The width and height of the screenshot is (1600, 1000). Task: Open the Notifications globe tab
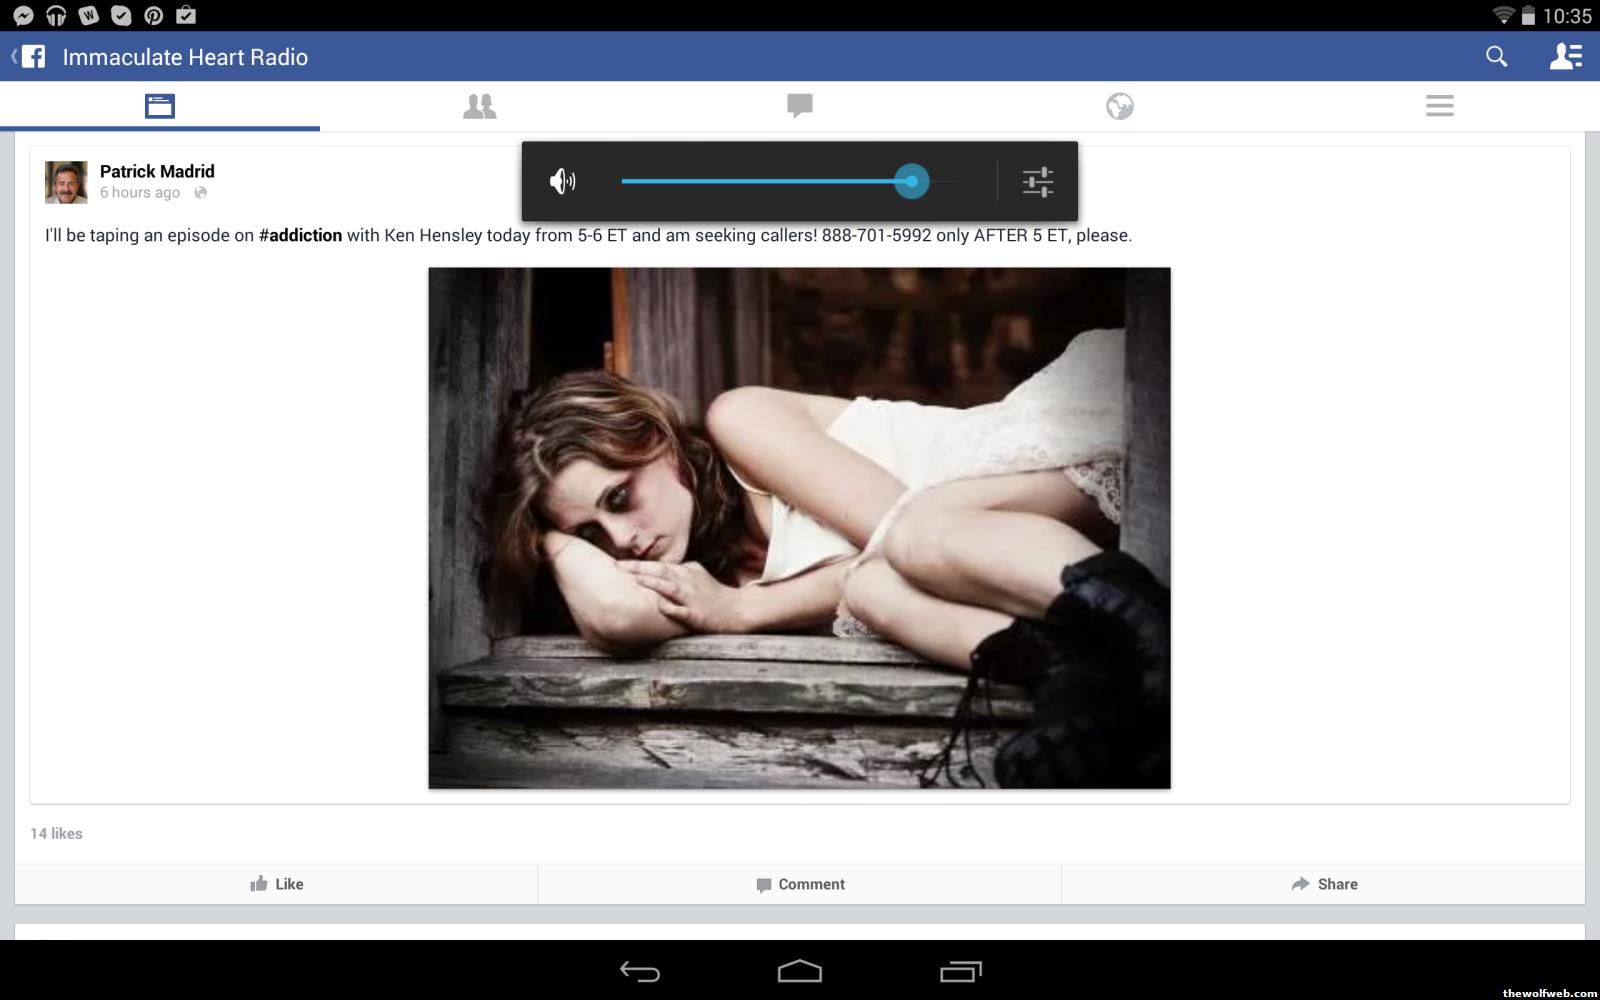(1120, 106)
